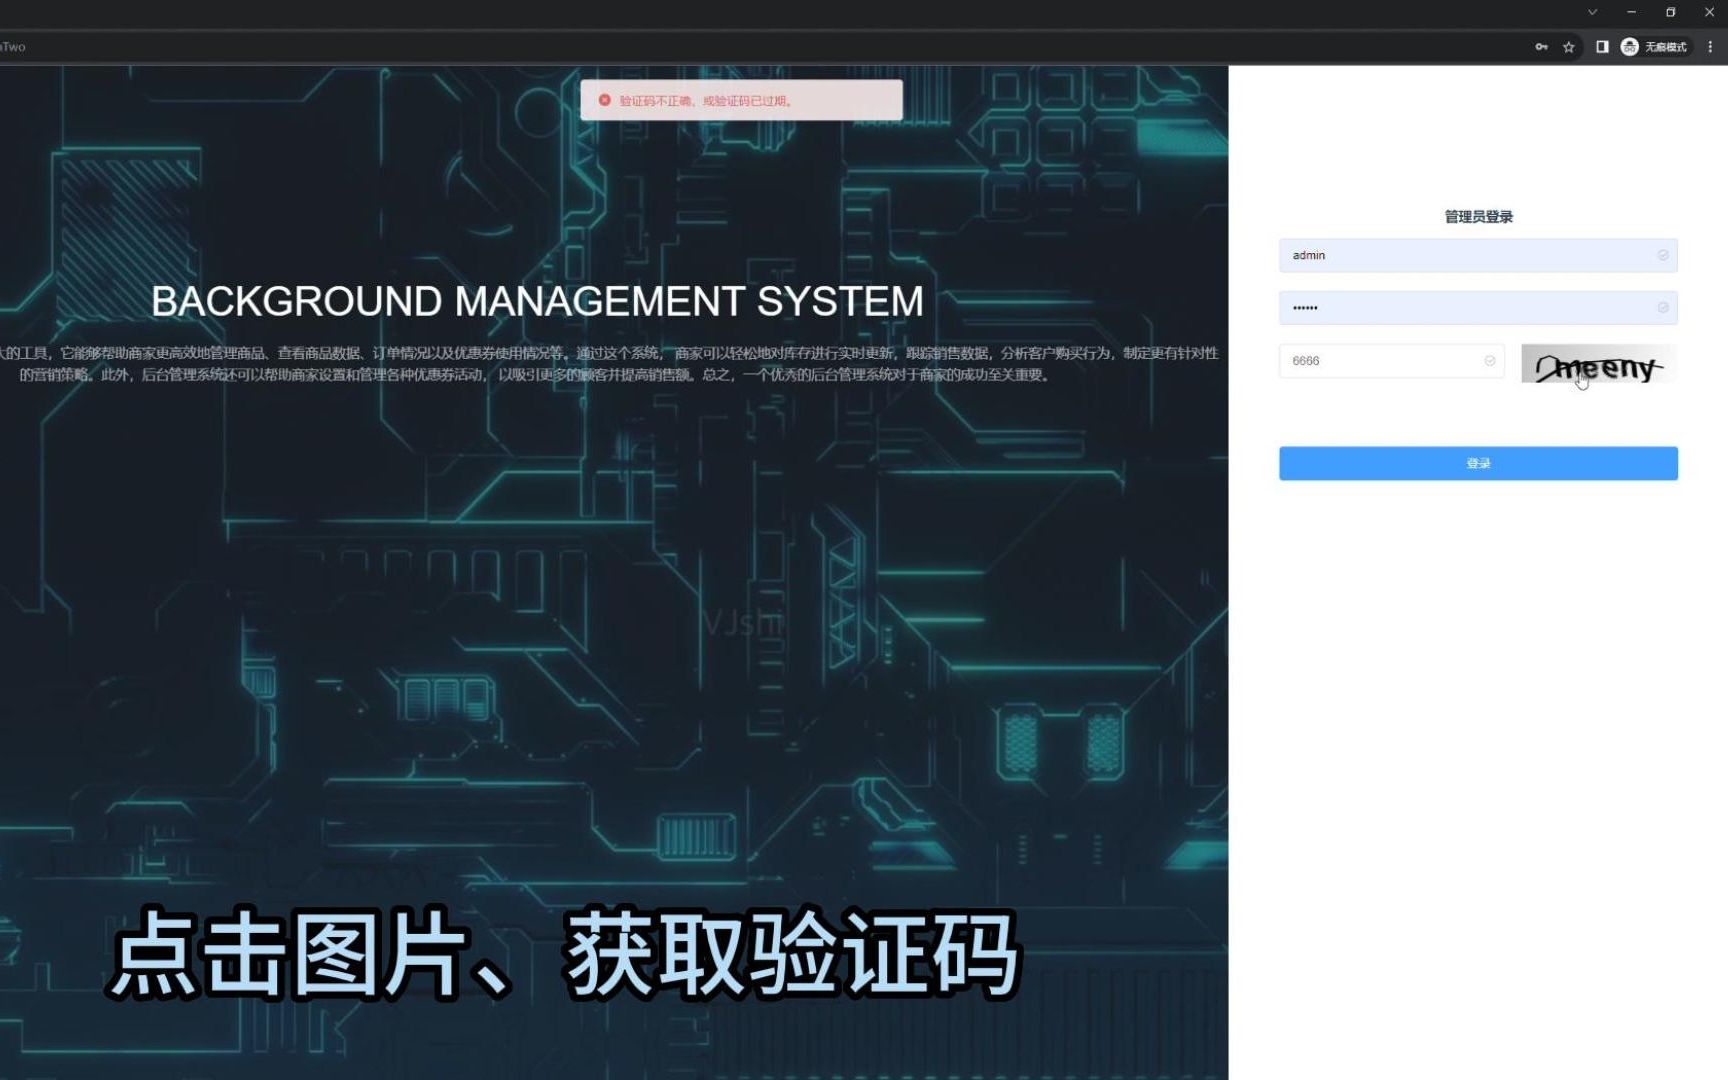
Task: Click the check icon inside the password field
Action: 1662,308
